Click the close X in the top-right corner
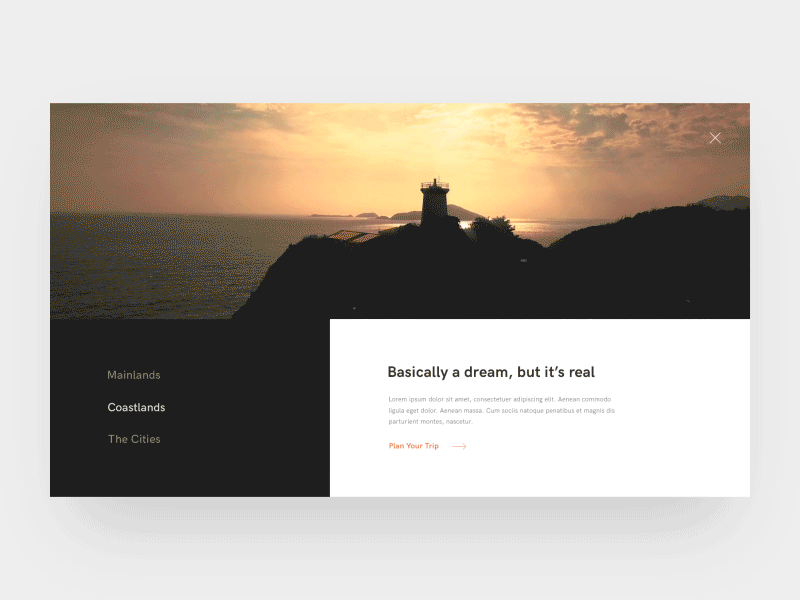800x600 pixels. point(715,138)
